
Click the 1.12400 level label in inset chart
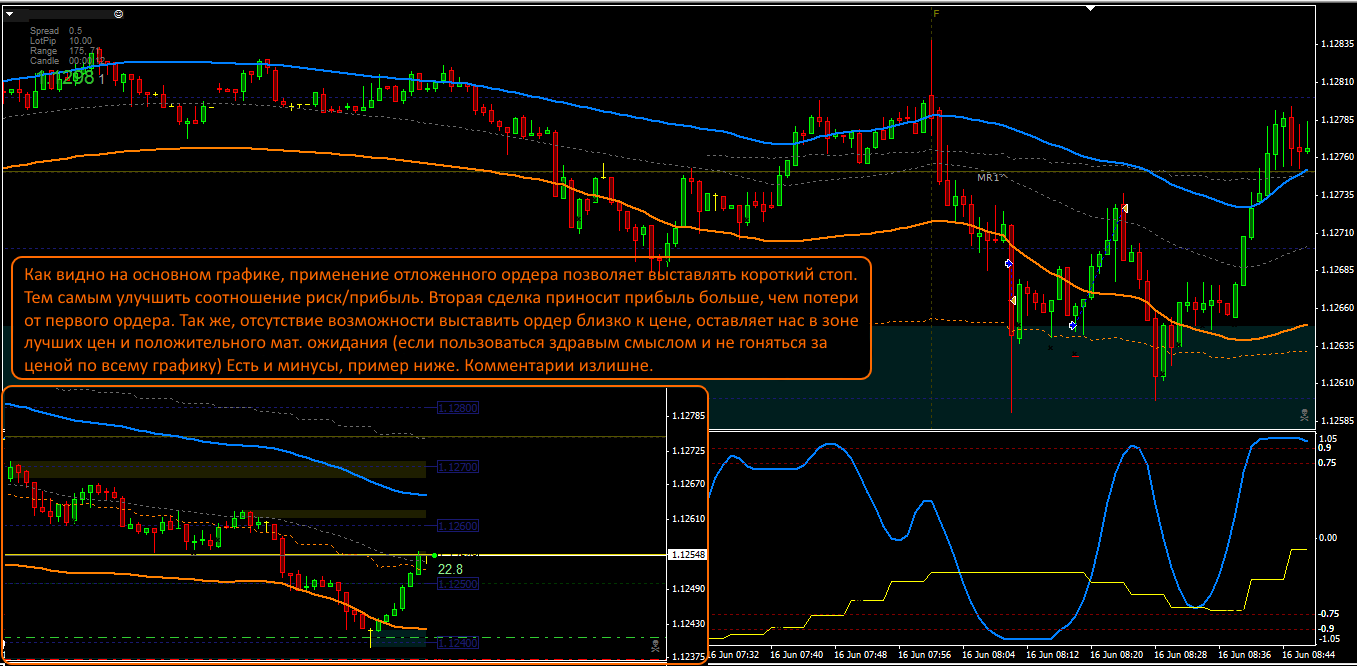(x=459, y=642)
